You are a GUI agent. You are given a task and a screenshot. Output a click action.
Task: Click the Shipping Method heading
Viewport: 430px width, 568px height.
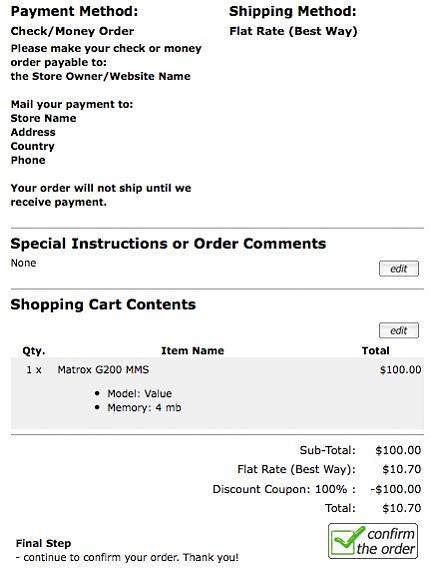click(x=293, y=11)
